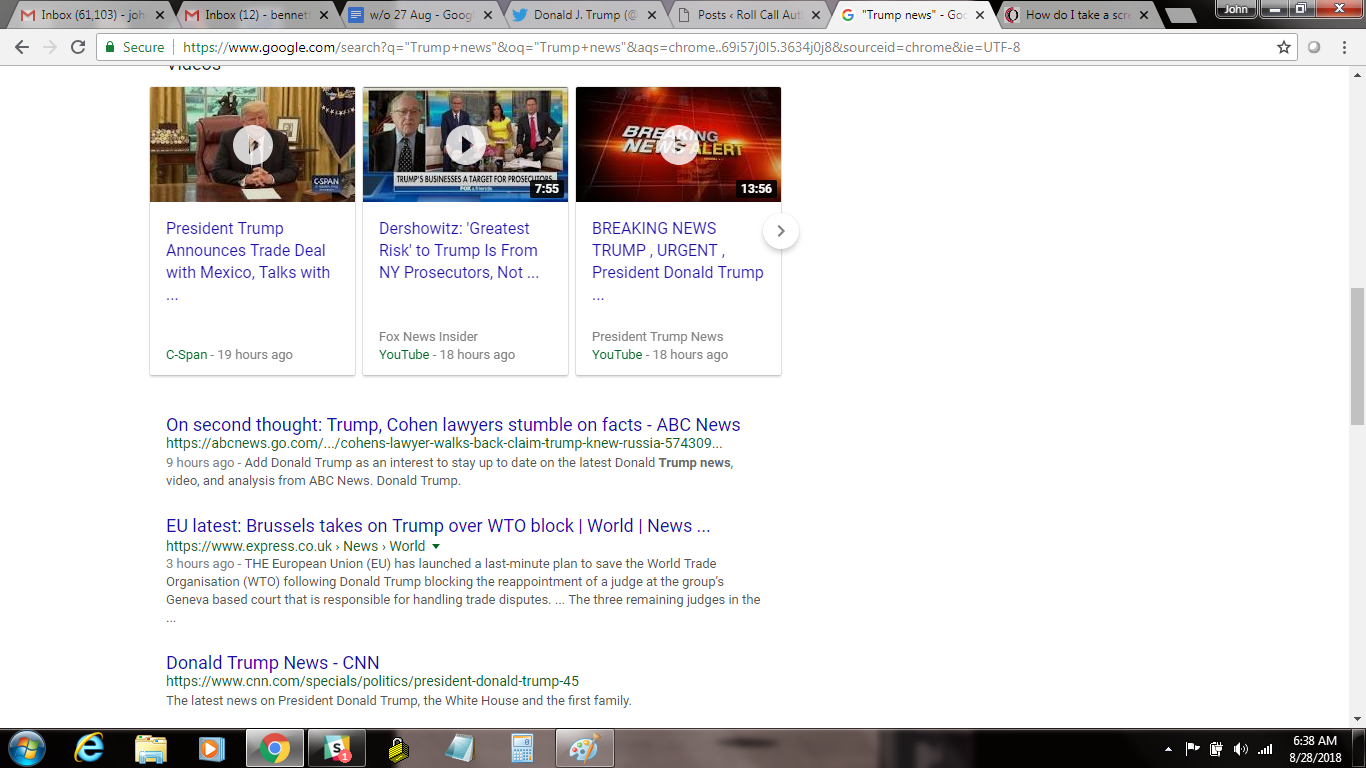The image size is (1366, 768).
Task: Click the "C-Span - 19 hours ago" source text
Action: pyautogui.click(x=230, y=355)
